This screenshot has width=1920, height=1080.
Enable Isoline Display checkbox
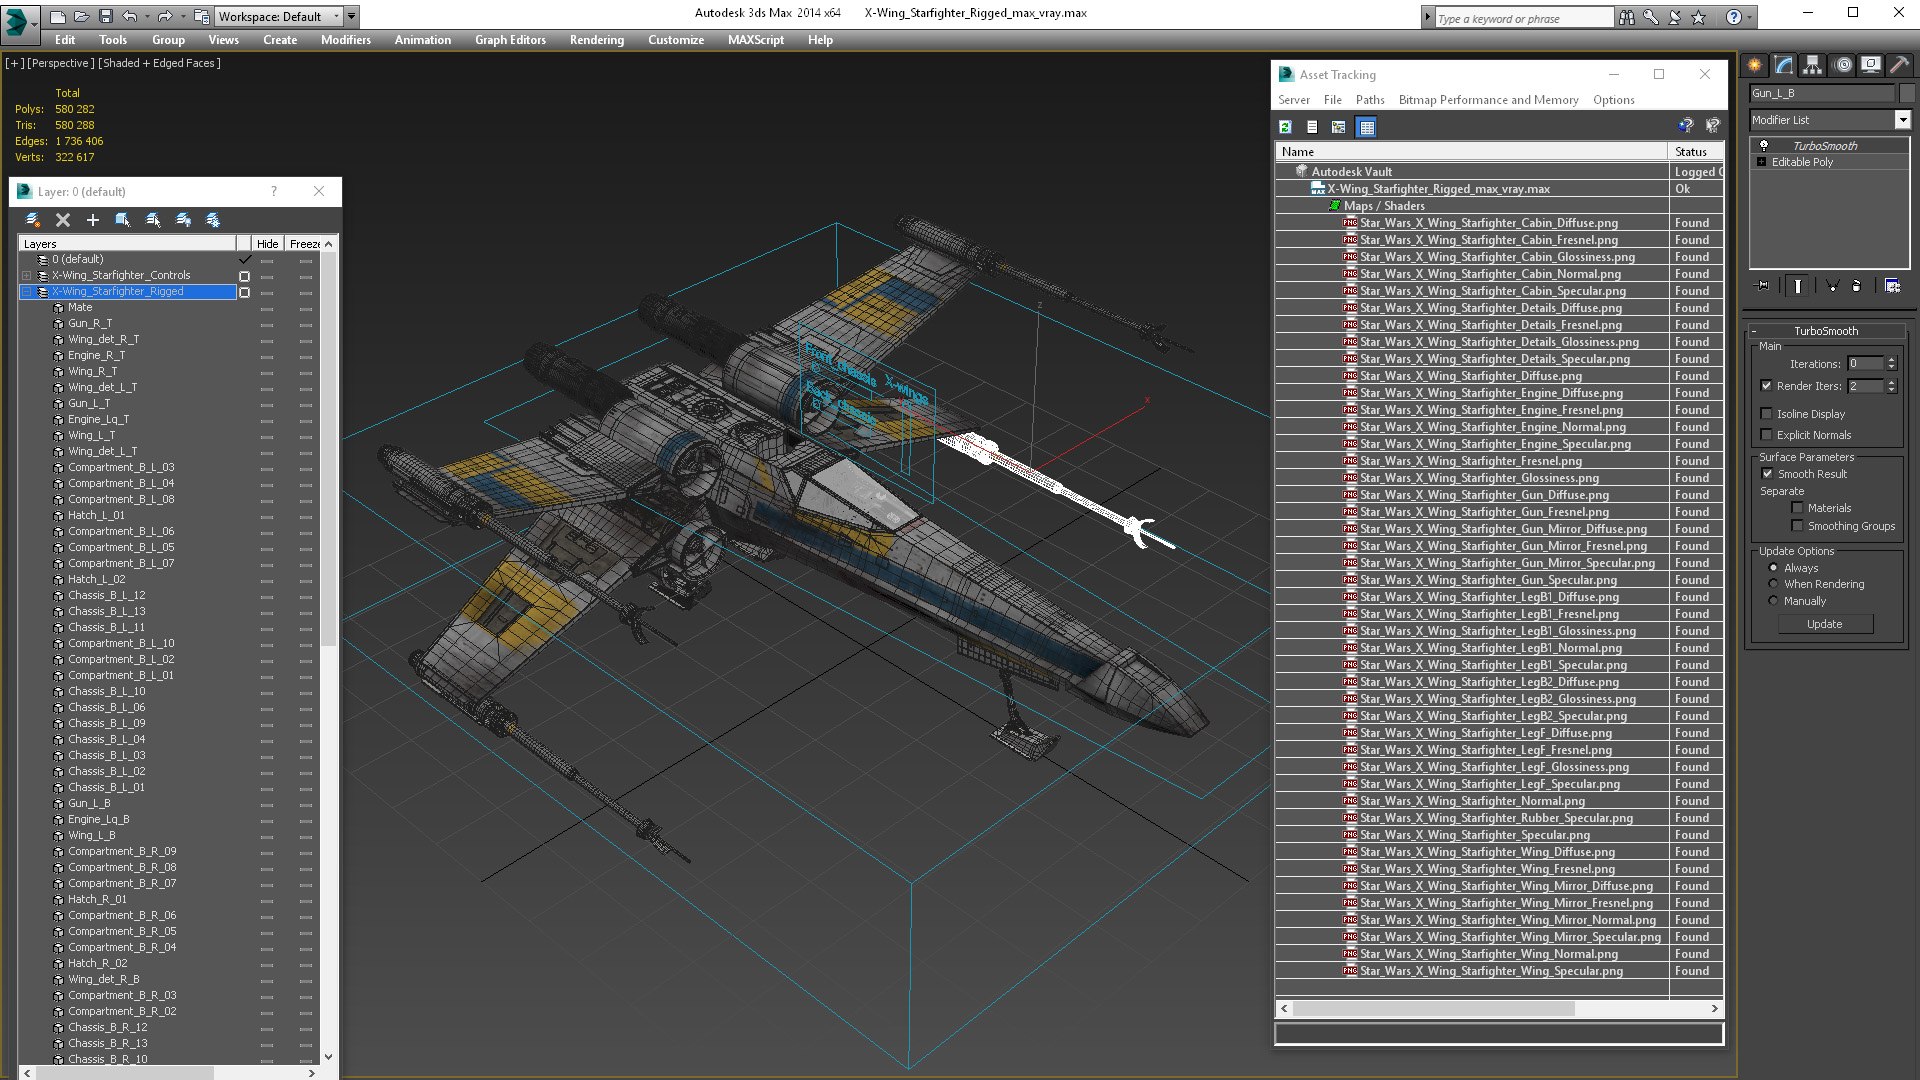click(1767, 414)
